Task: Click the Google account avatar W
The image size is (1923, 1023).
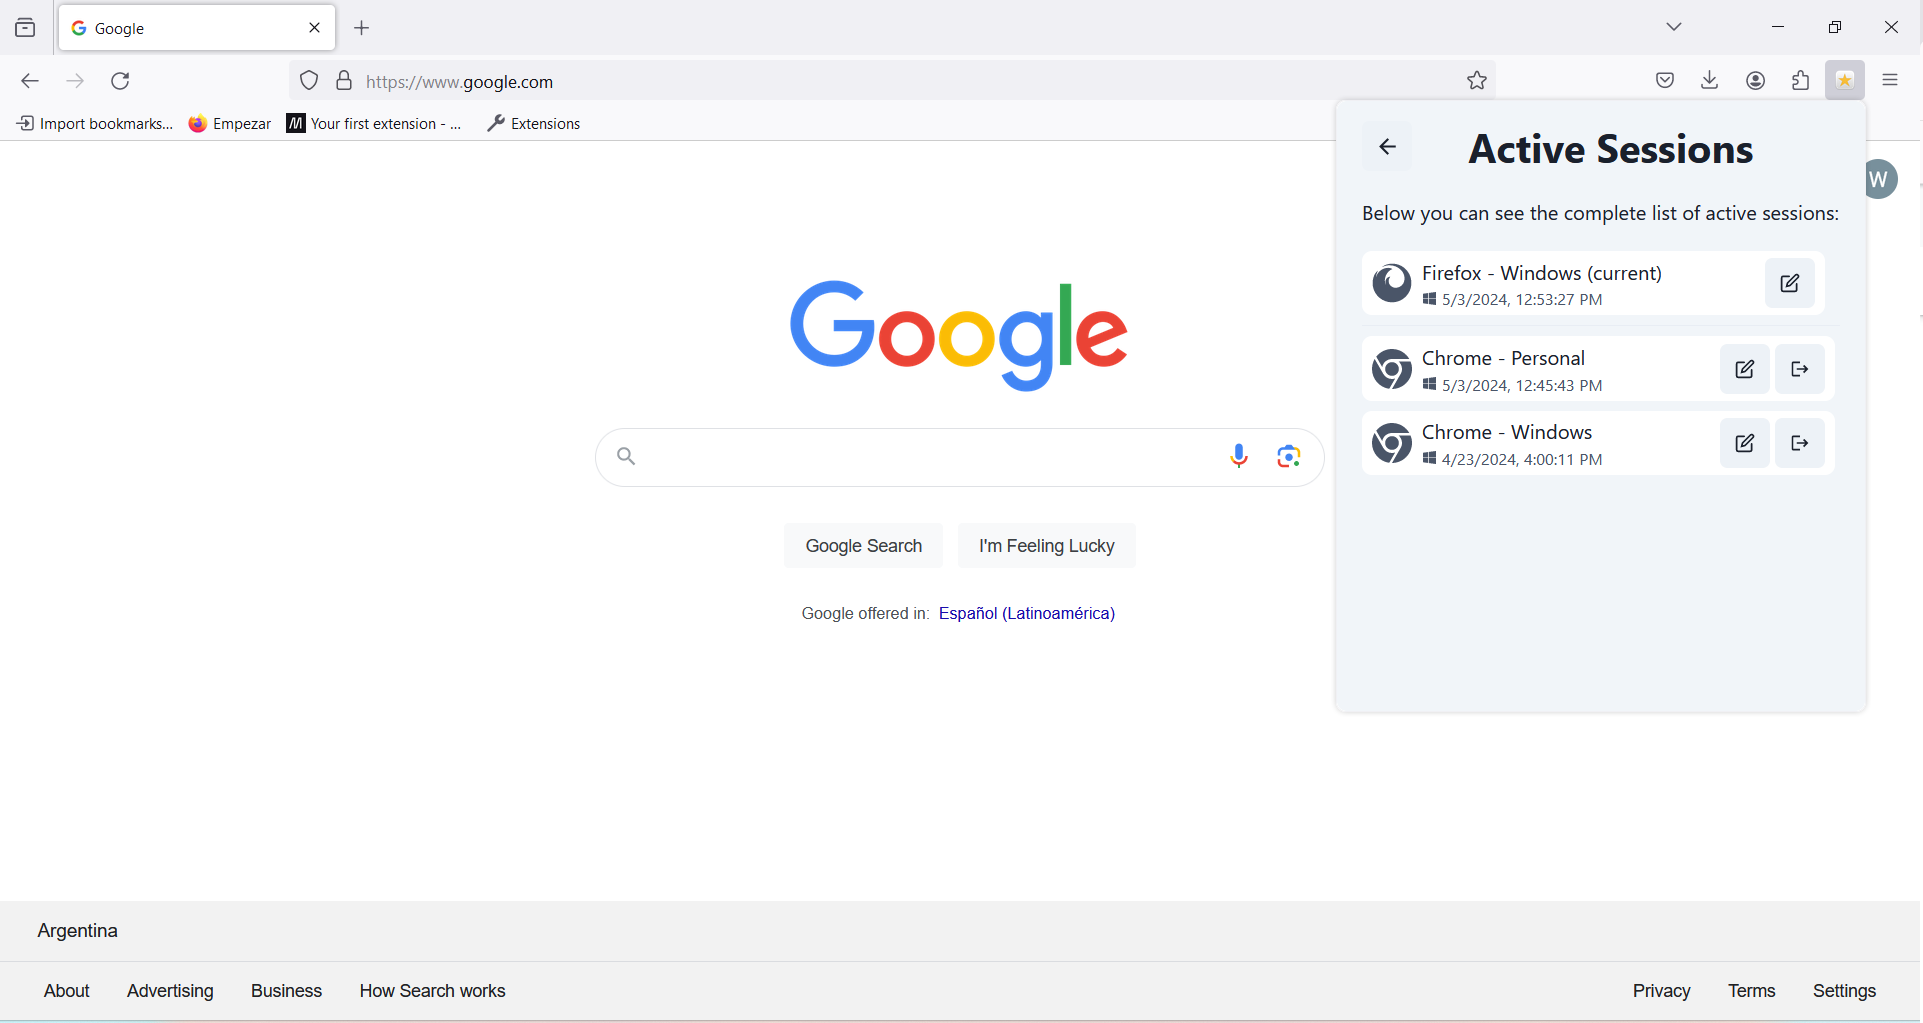Action: coord(1880,180)
